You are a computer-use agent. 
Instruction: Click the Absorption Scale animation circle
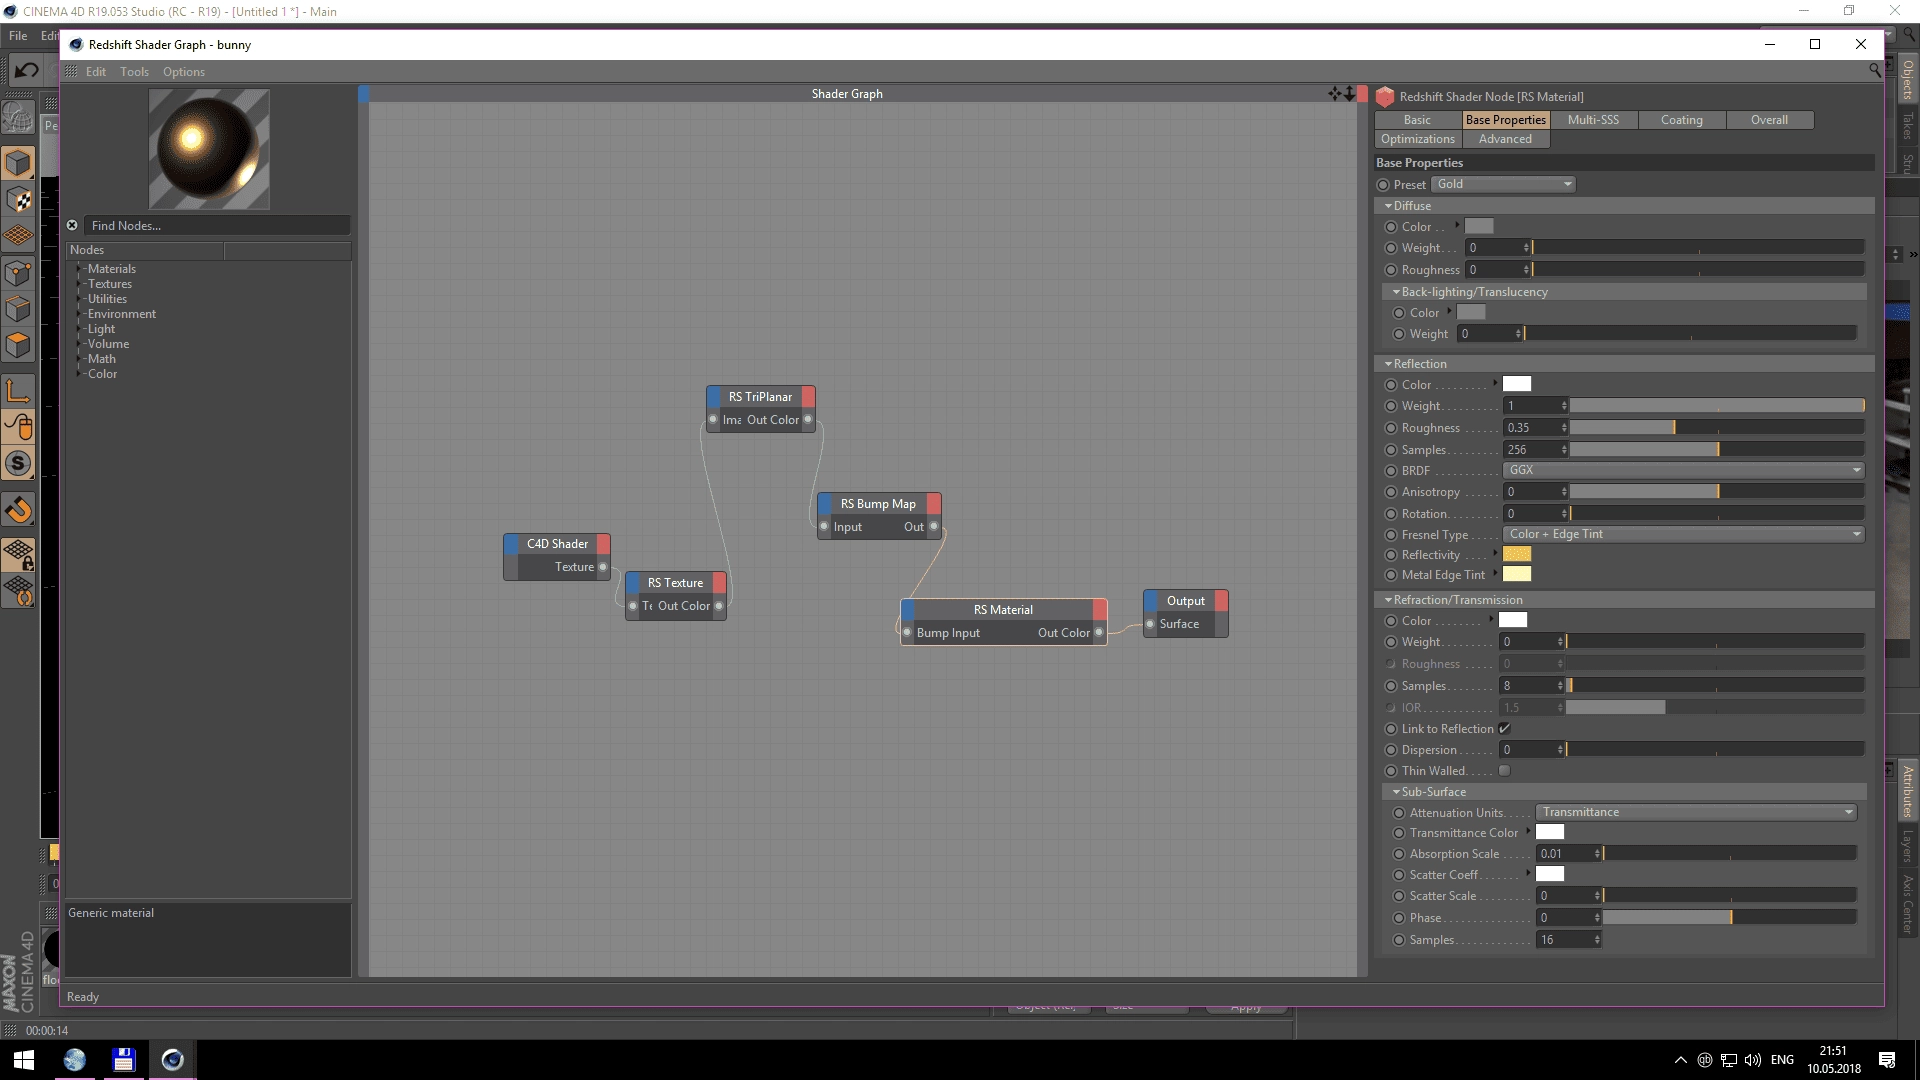tap(1399, 854)
